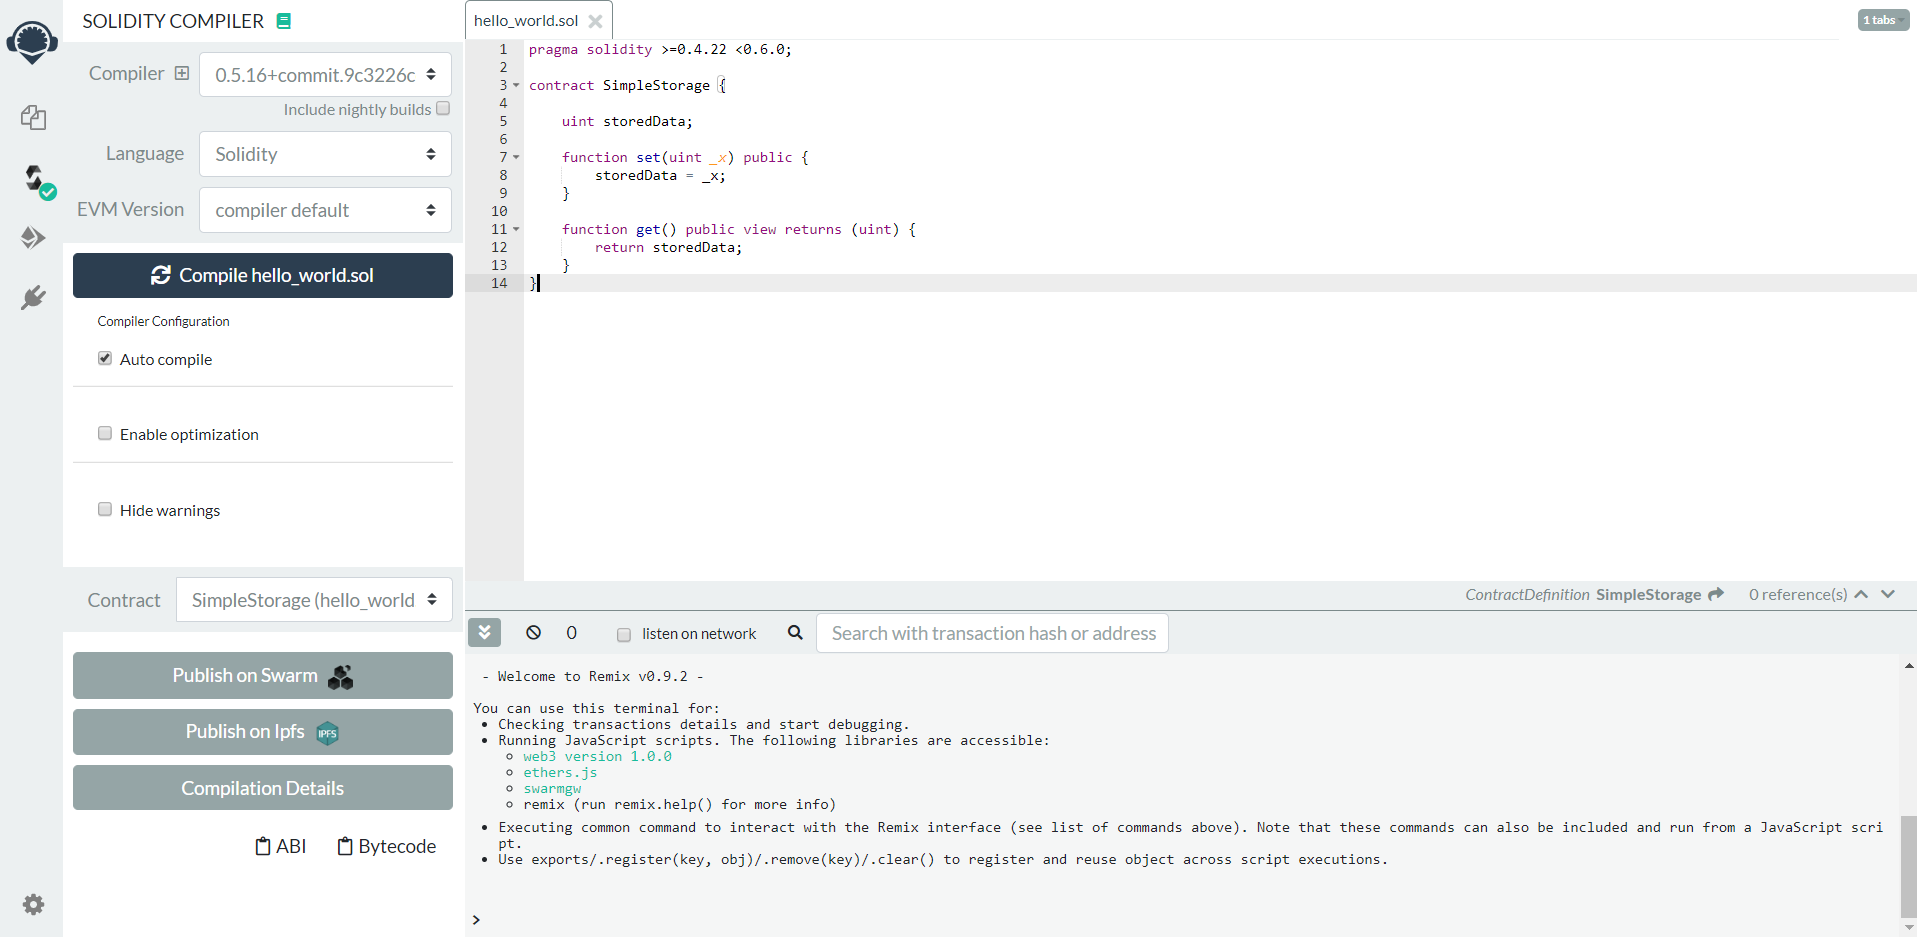Open the Language dropdown showing Solidity
The height and width of the screenshot is (937, 1917).
[x=325, y=154]
